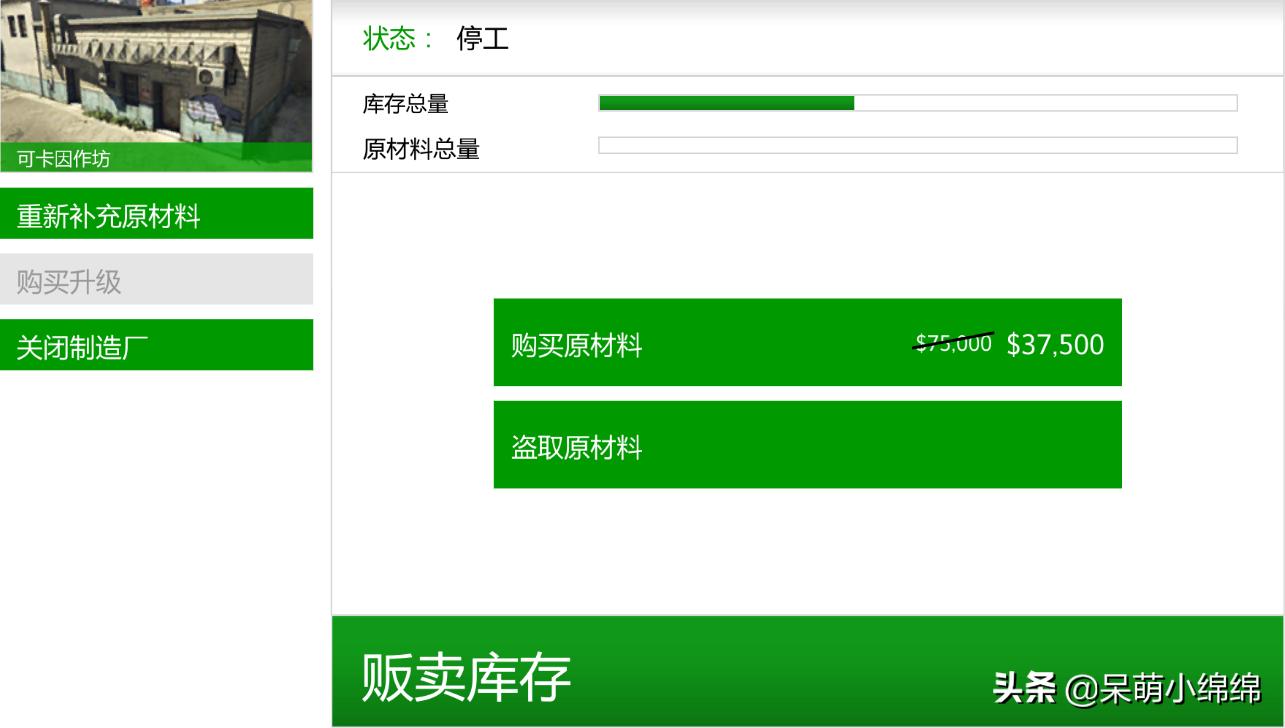1285x728 pixels.
Task: Open the 购买升级 menu option
Action: pos(156,279)
